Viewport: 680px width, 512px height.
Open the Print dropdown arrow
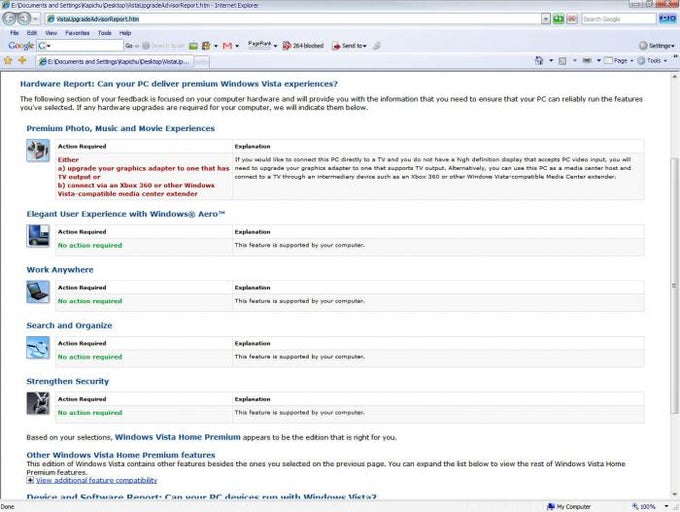coord(598,61)
